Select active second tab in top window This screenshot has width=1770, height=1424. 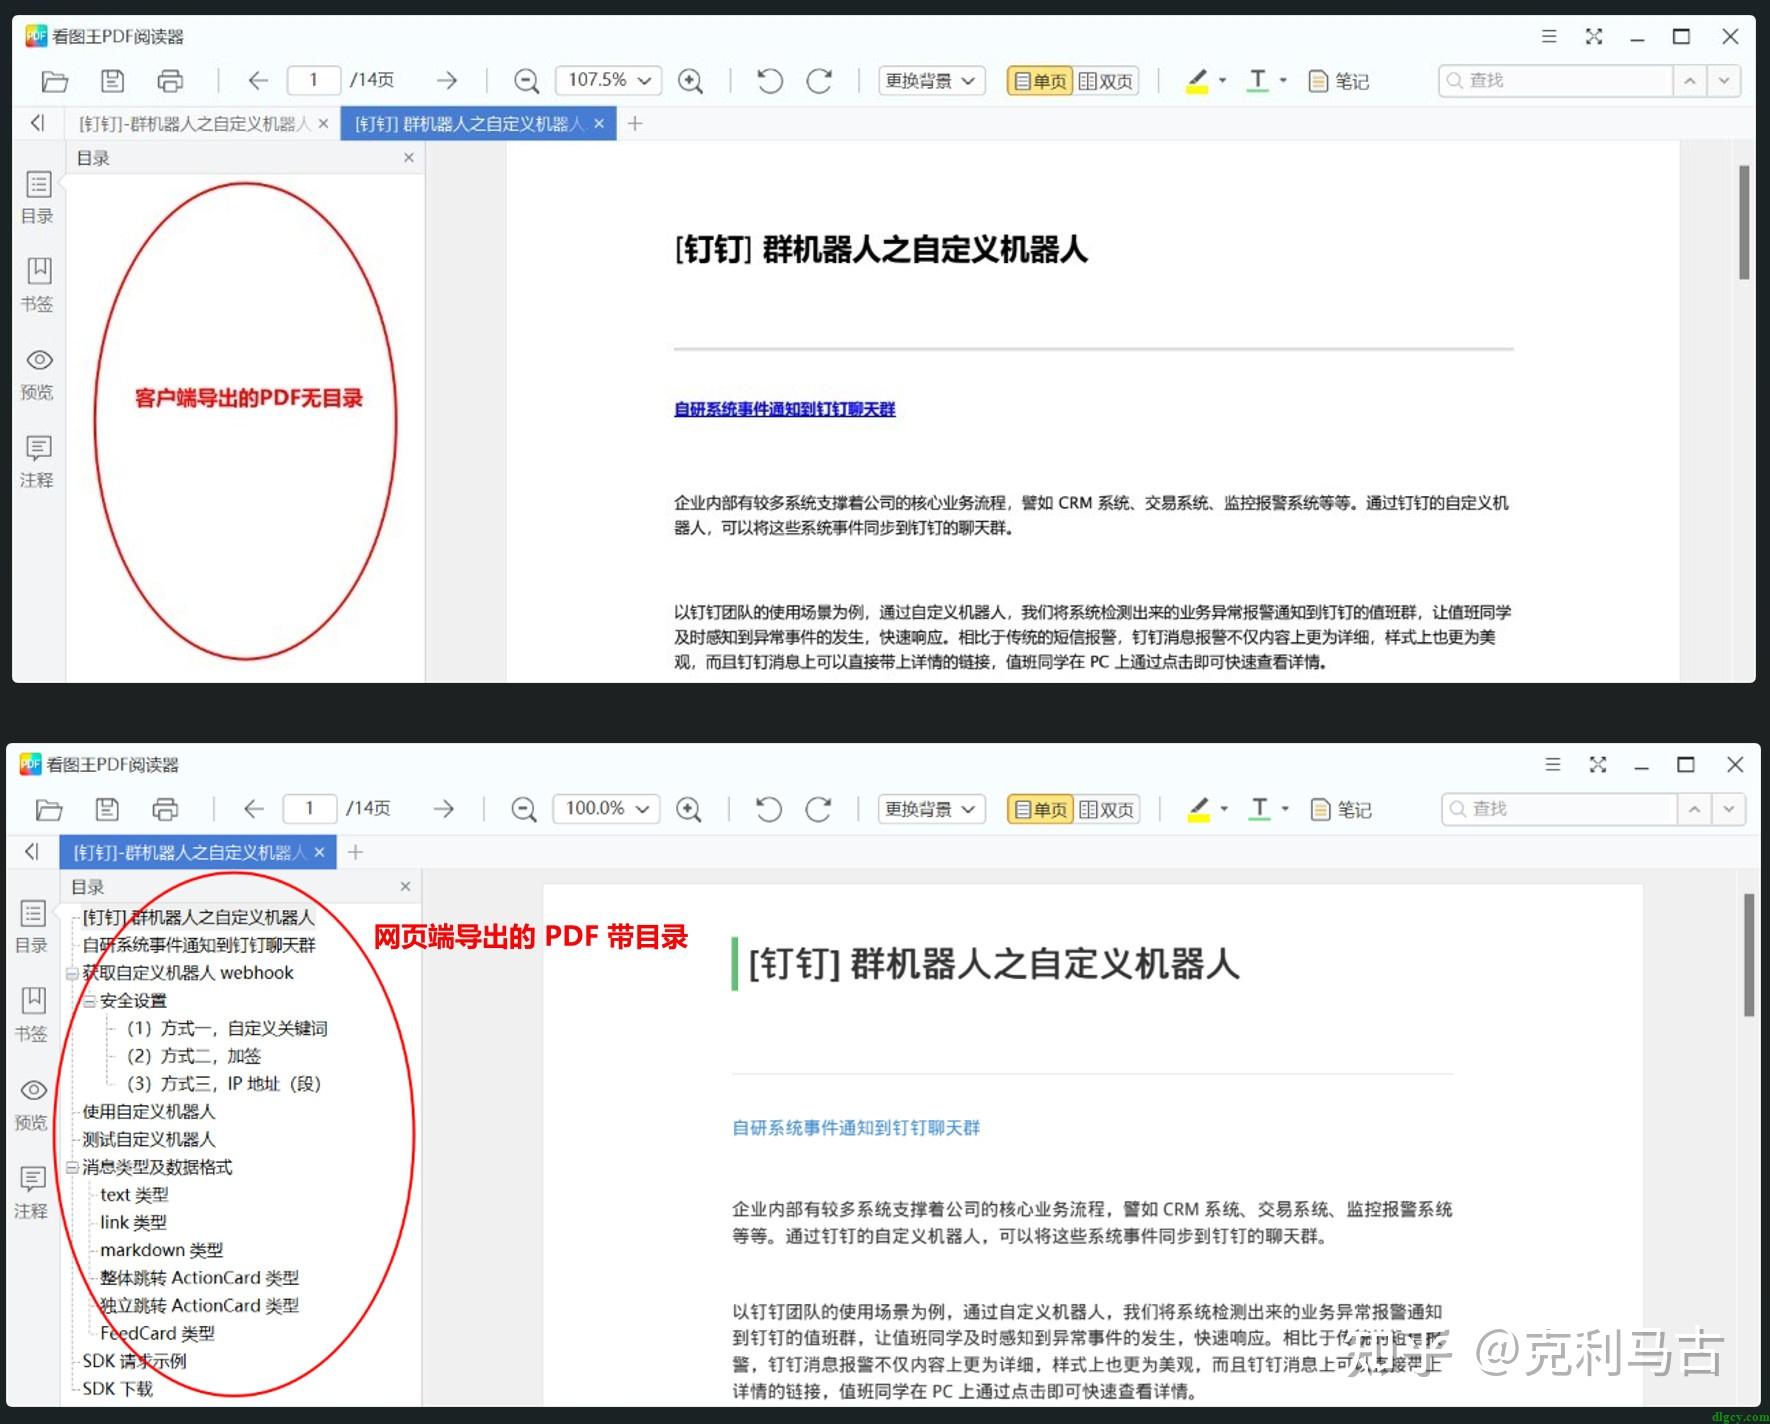(x=478, y=124)
